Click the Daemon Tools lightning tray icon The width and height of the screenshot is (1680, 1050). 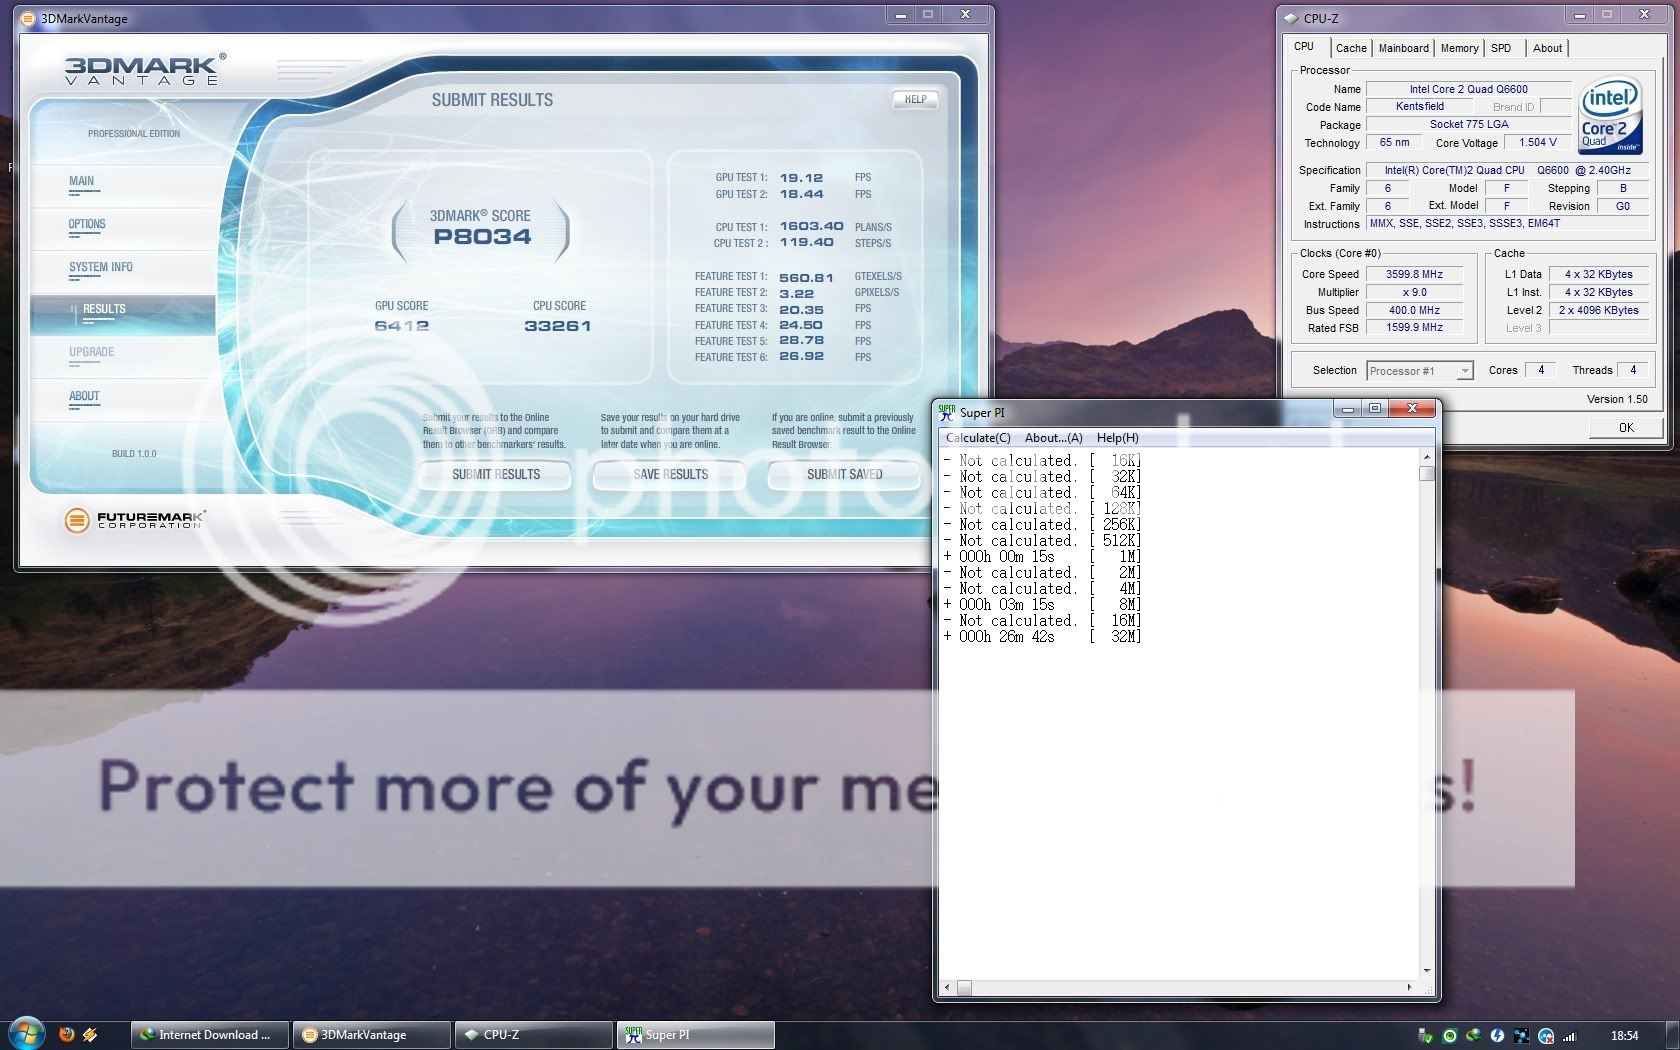[1497, 1036]
